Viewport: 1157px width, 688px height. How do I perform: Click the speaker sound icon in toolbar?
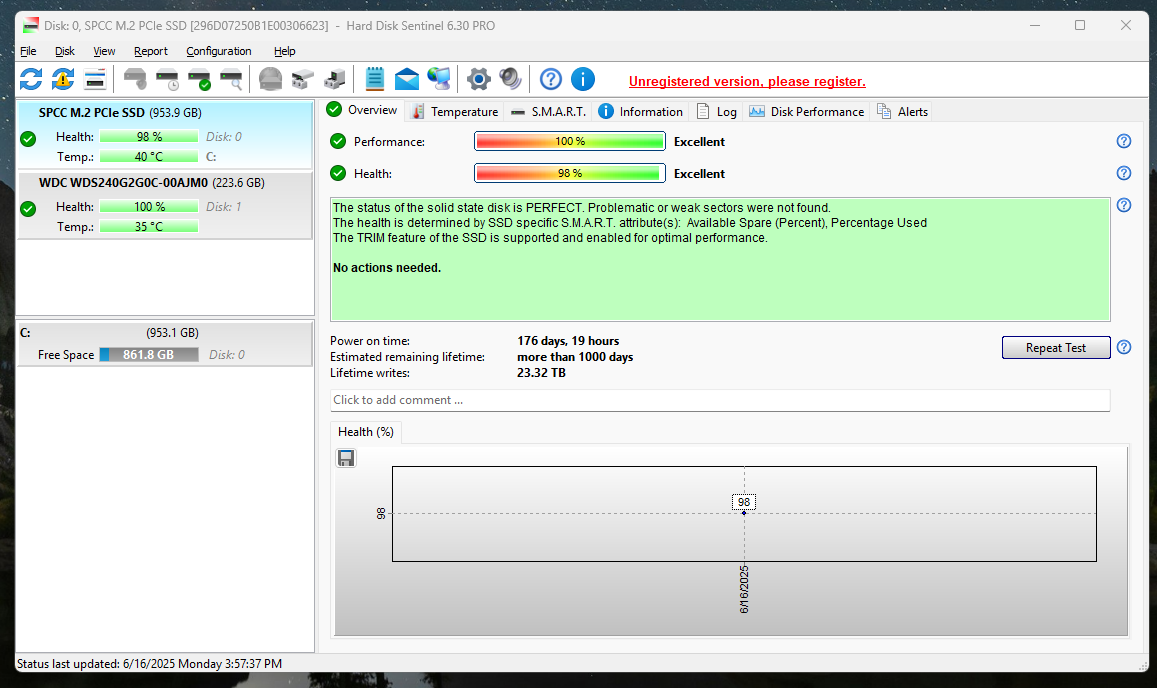coord(511,79)
